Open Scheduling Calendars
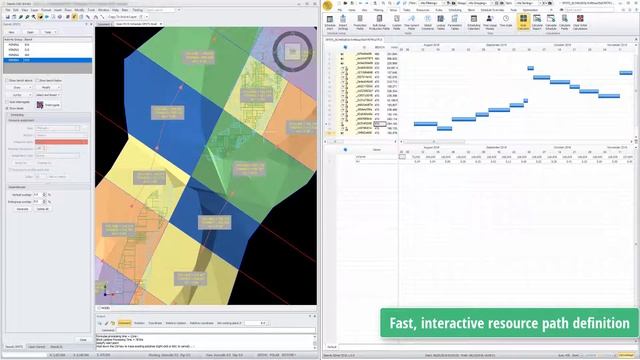The height and width of the screenshot is (360, 640). pyautogui.click(x=473, y=22)
